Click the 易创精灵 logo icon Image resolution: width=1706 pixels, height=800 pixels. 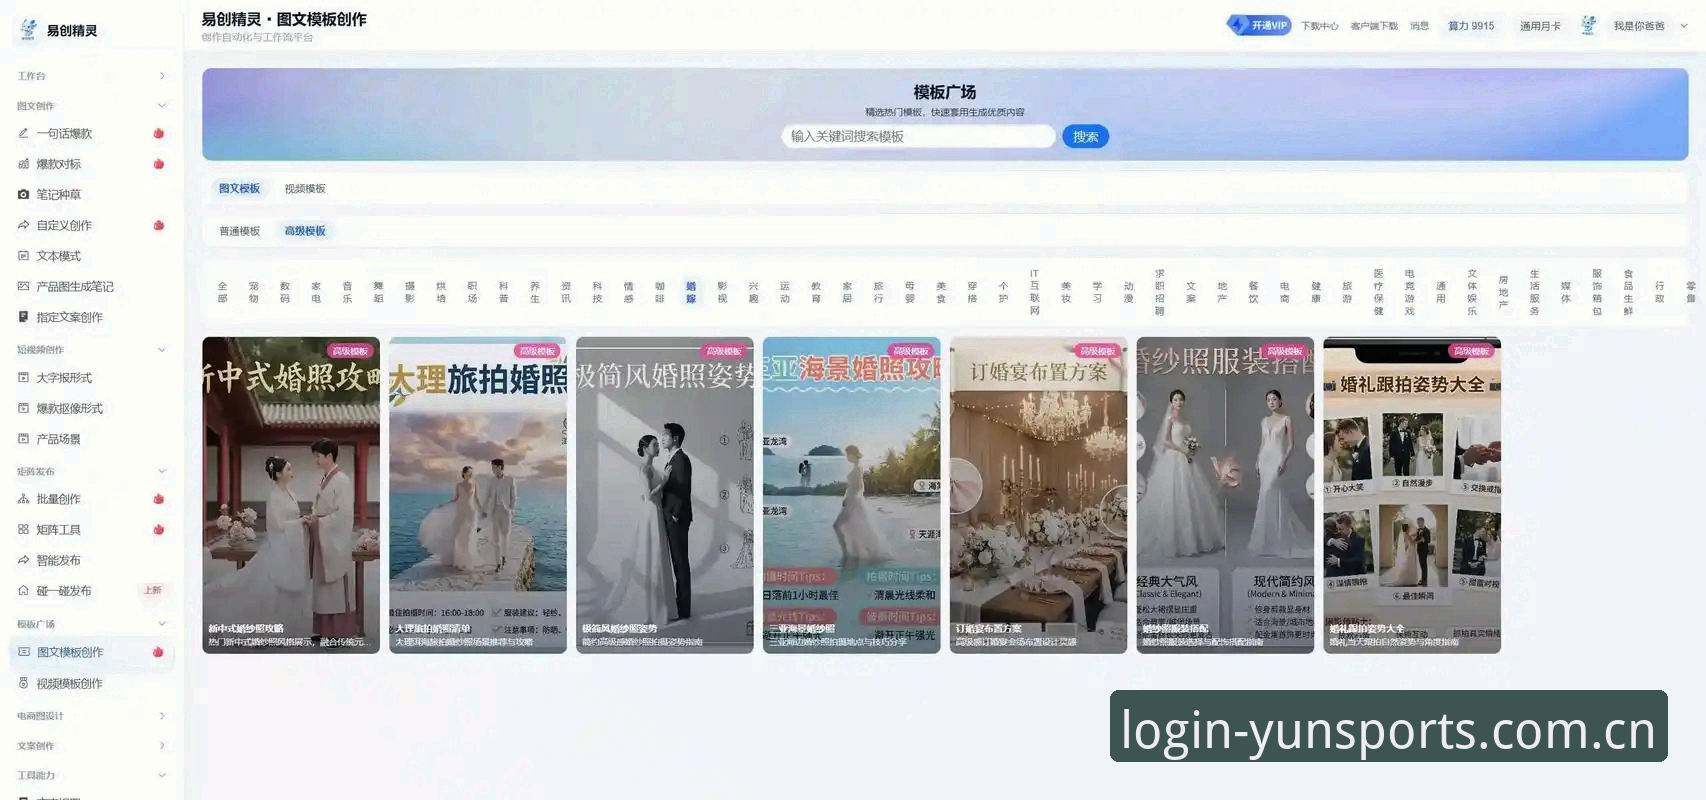click(28, 30)
